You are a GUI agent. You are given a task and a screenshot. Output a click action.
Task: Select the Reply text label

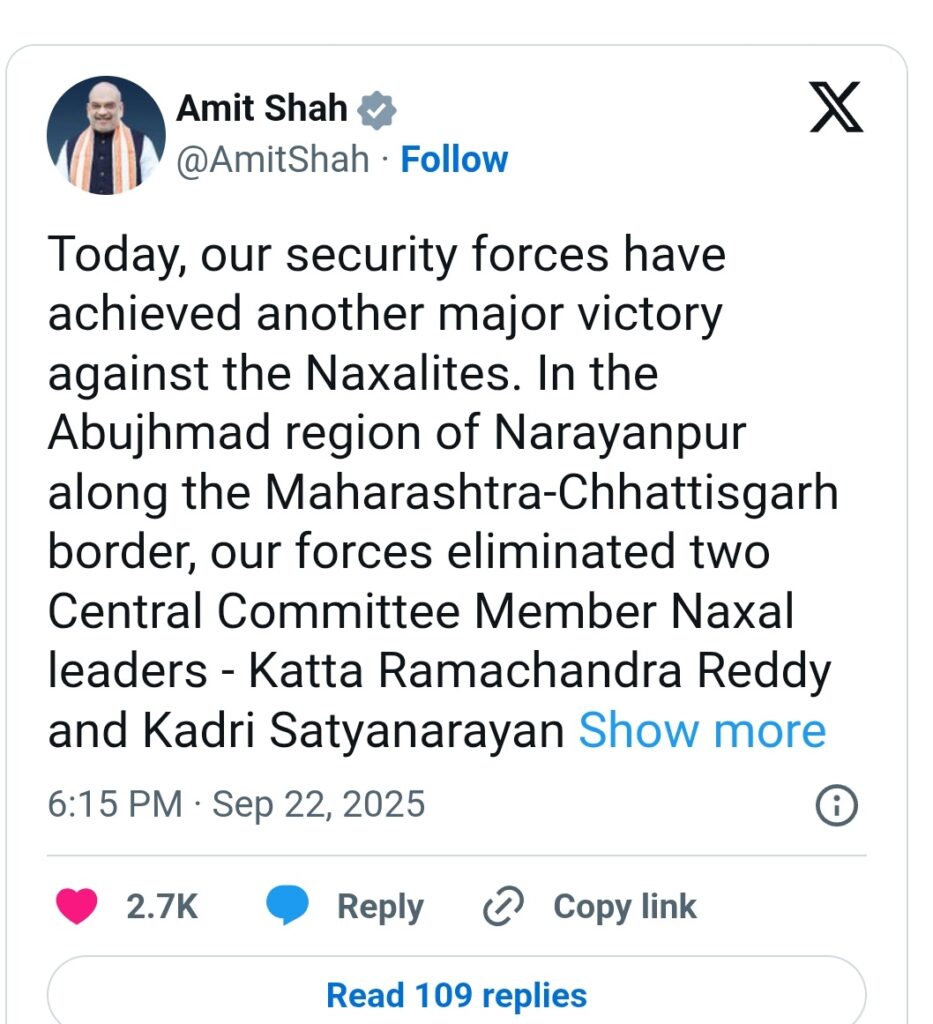click(380, 907)
